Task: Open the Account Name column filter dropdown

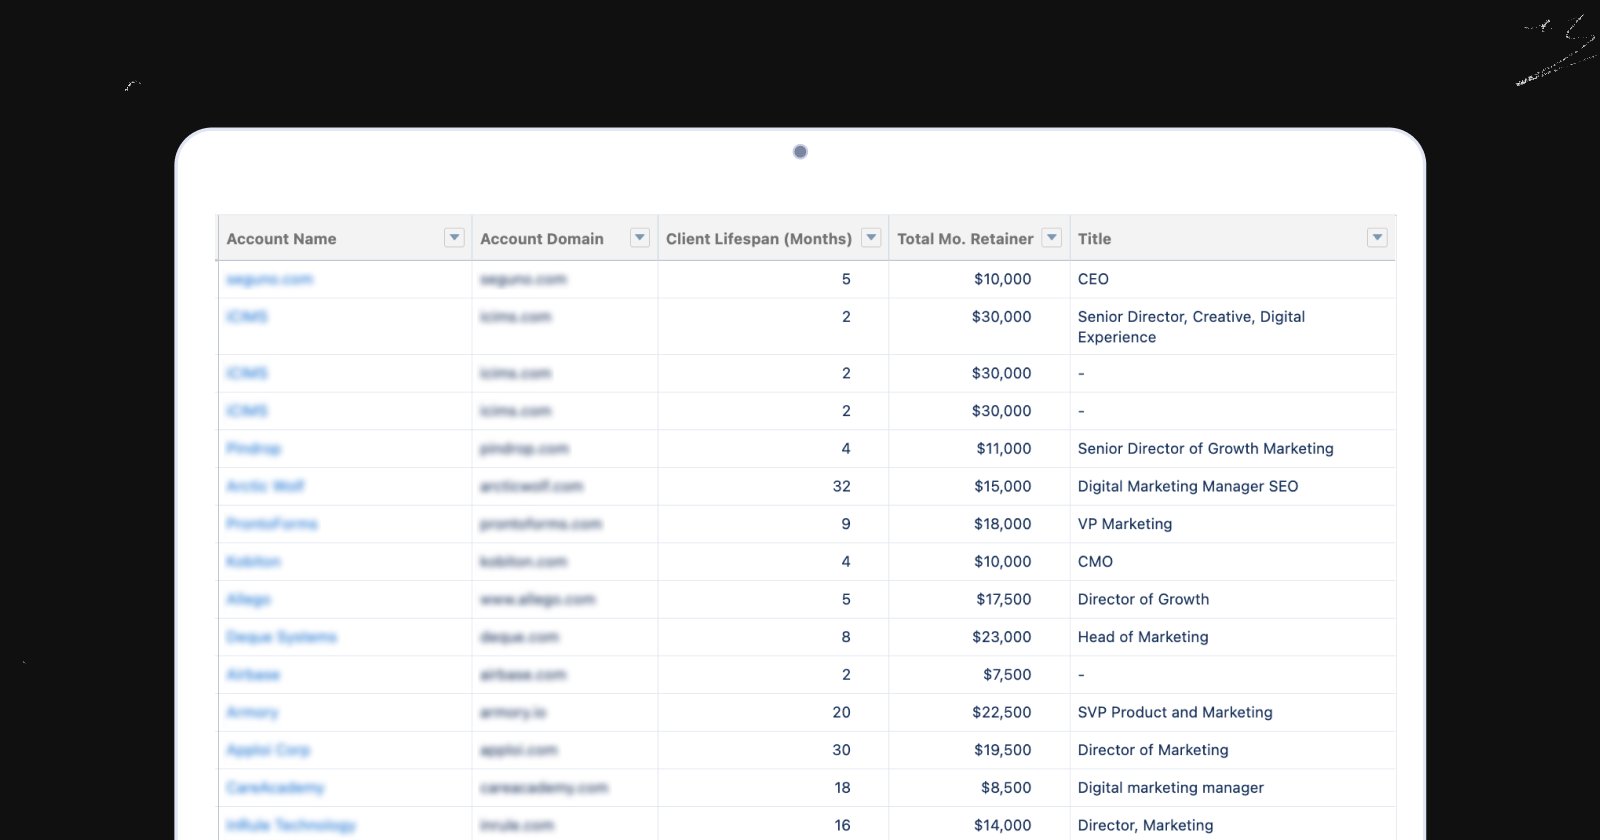Action: pyautogui.click(x=454, y=238)
